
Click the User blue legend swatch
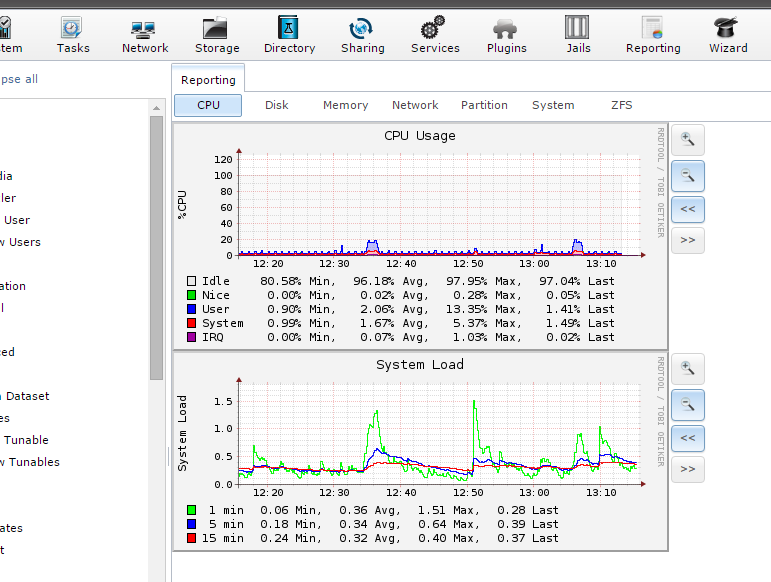click(191, 309)
